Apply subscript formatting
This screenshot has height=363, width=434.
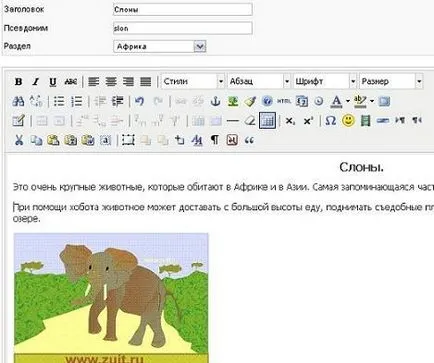click(290, 121)
